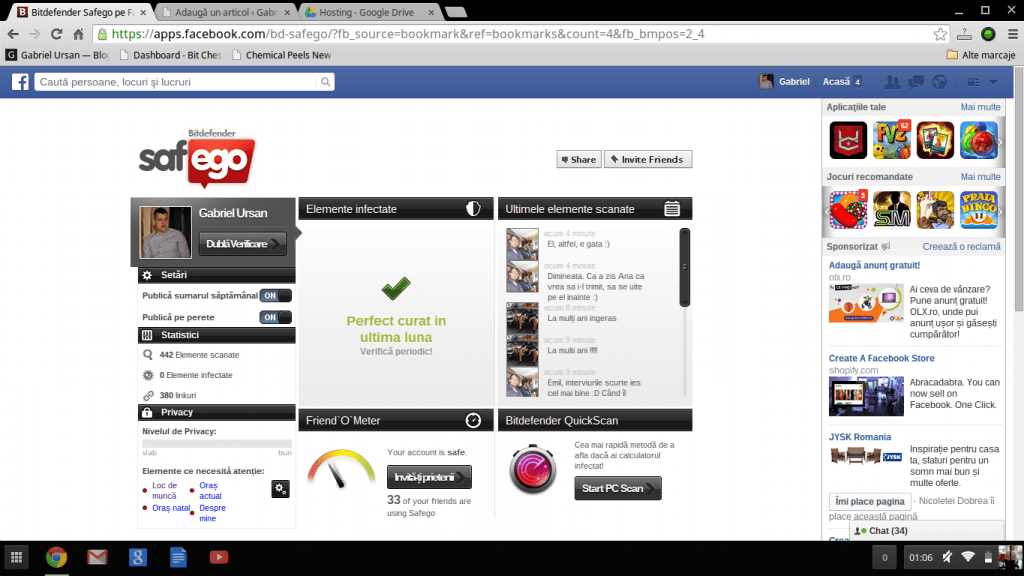Click the scanned items list scrollbar

(684, 267)
